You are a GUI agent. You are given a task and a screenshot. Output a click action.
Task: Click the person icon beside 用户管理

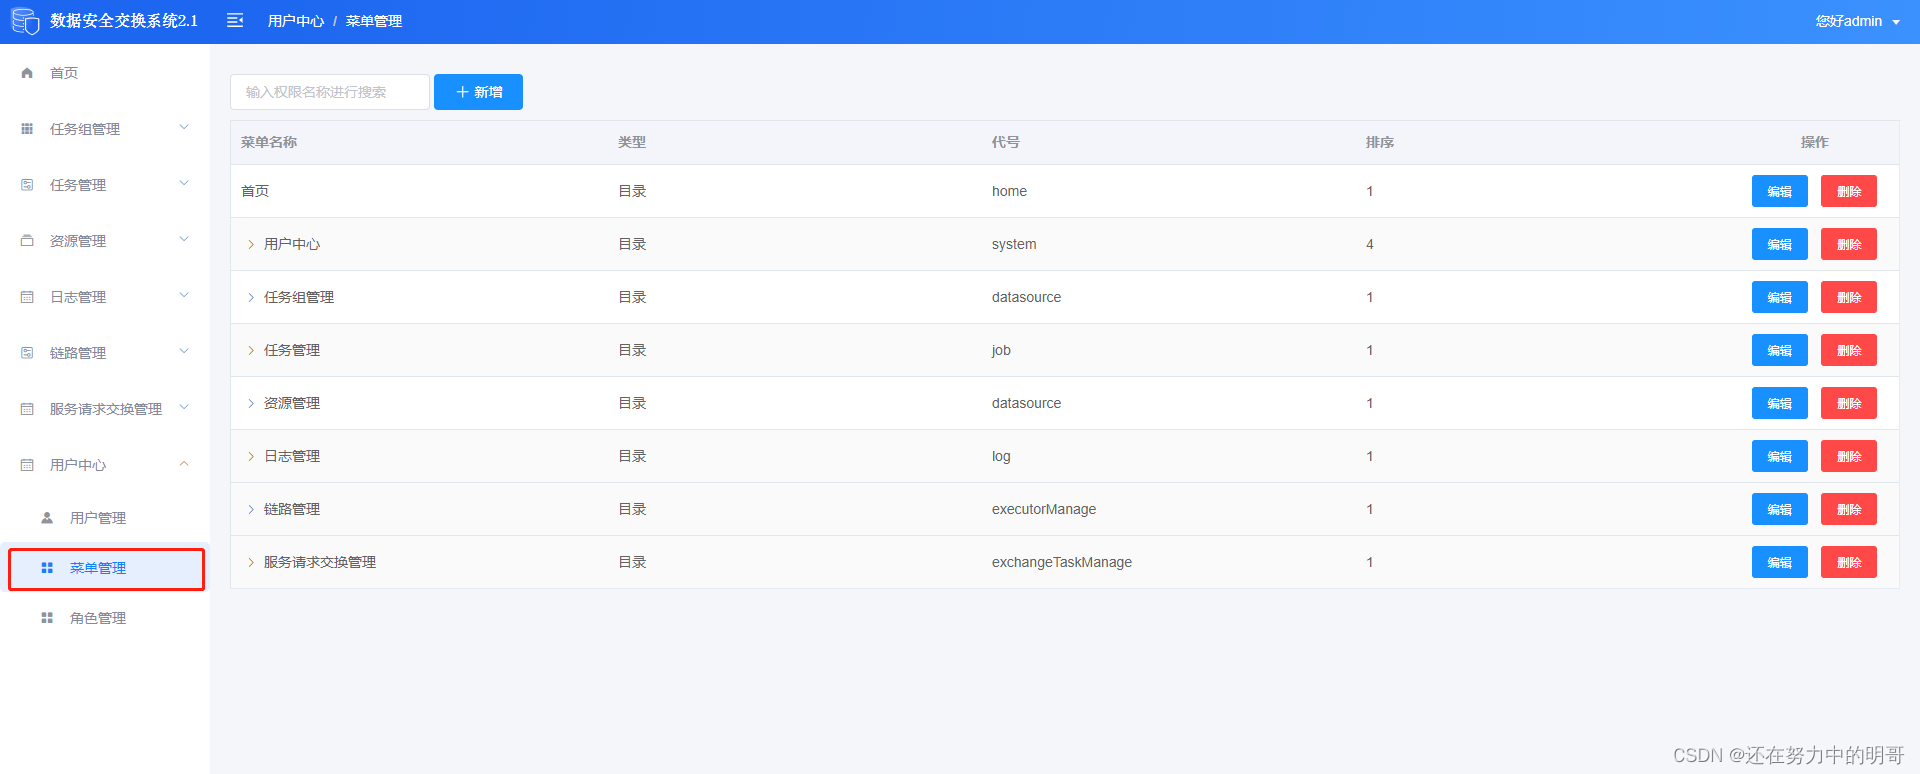(x=47, y=518)
